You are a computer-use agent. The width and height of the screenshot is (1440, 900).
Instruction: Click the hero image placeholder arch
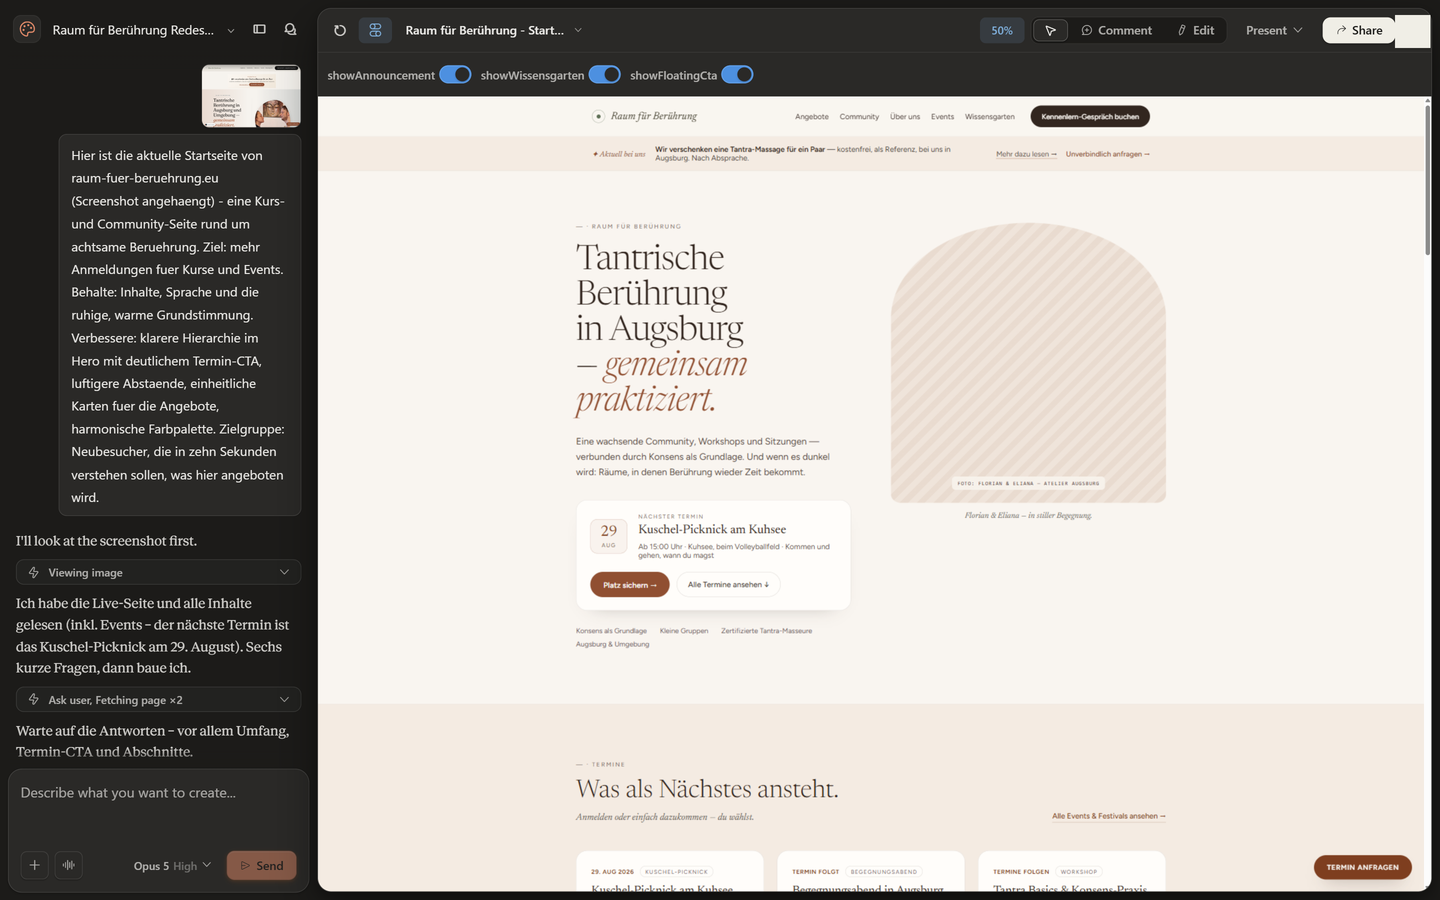[1028, 363]
